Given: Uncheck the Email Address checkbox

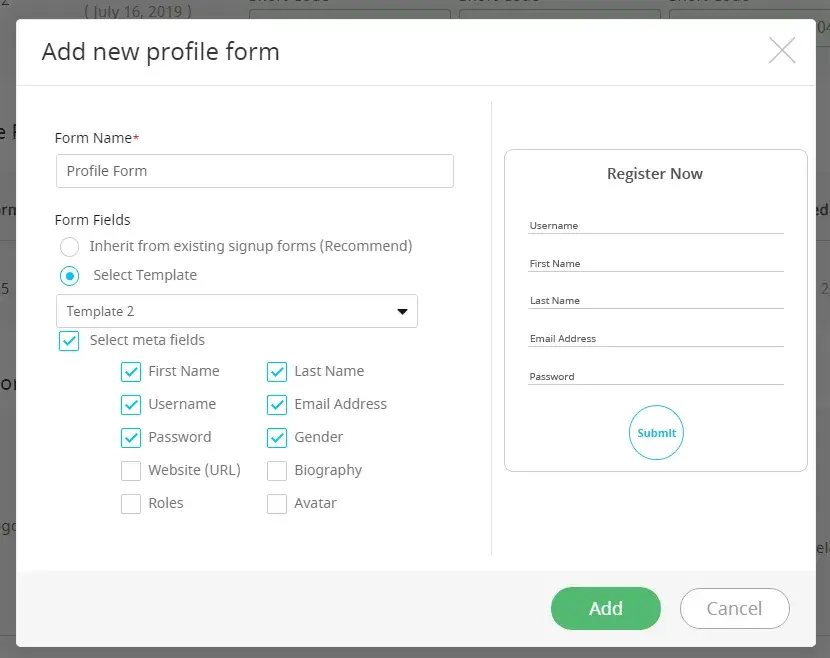Looking at the screenshot, I should pos(277,405).
